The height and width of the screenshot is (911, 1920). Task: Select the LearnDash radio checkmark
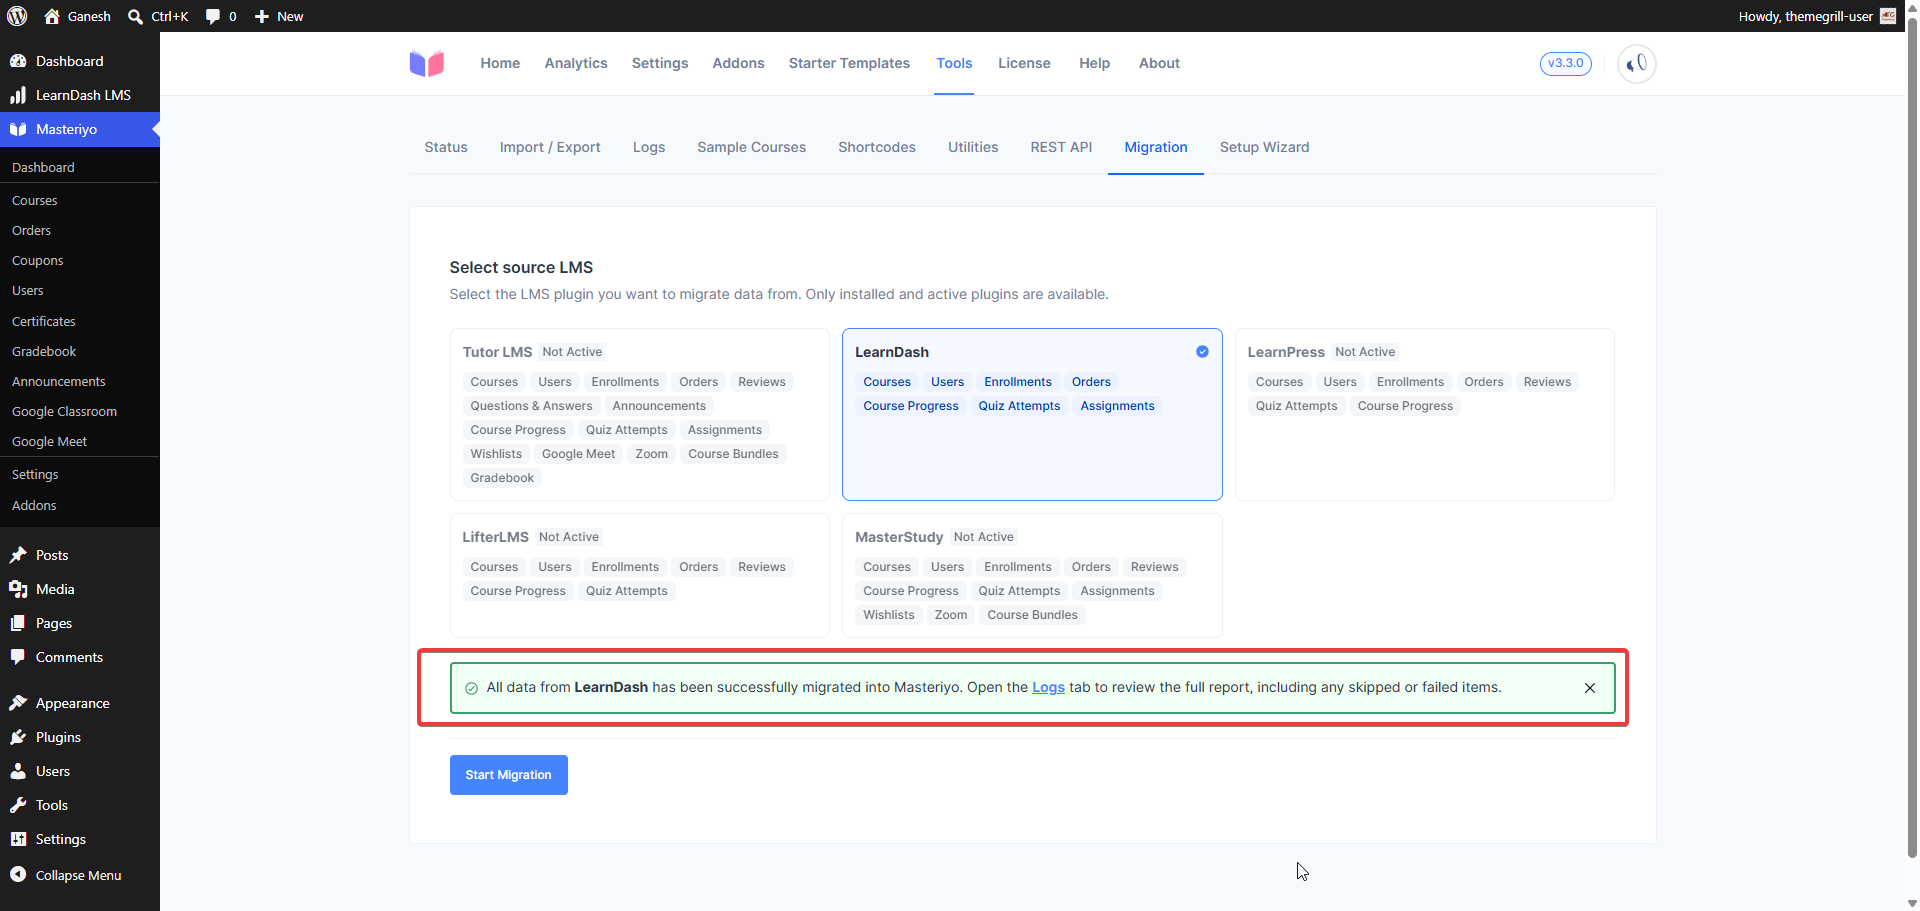pyautogui.click(x=1202, y=352)
